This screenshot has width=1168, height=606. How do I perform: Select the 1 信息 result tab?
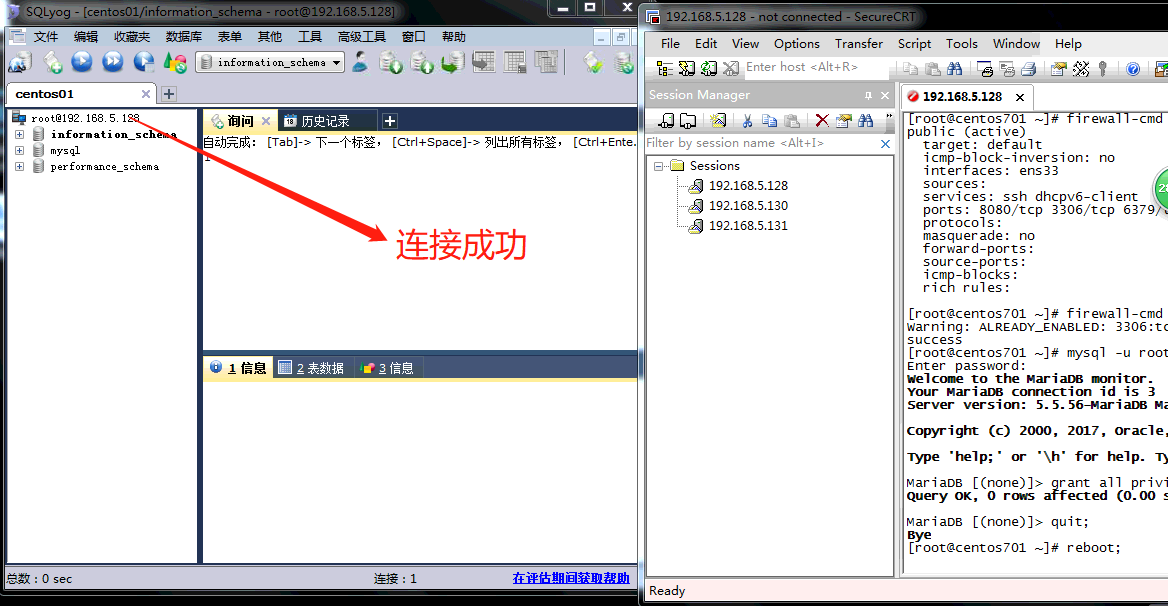coord(238,368)
